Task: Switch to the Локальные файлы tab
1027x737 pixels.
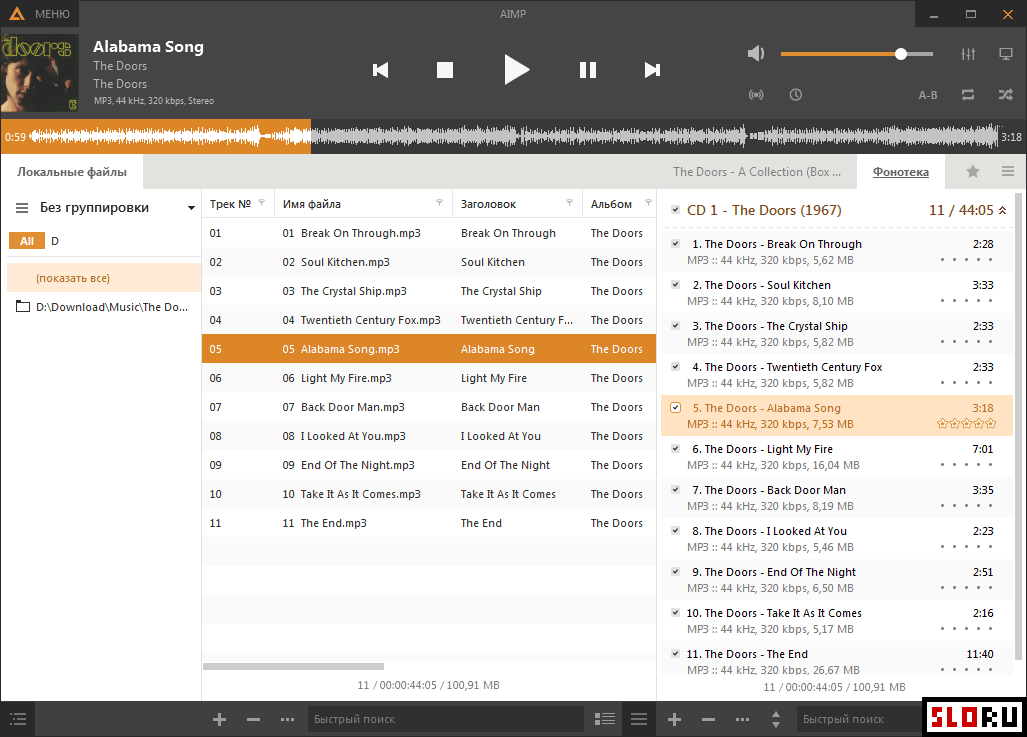Action: (72, 172)
